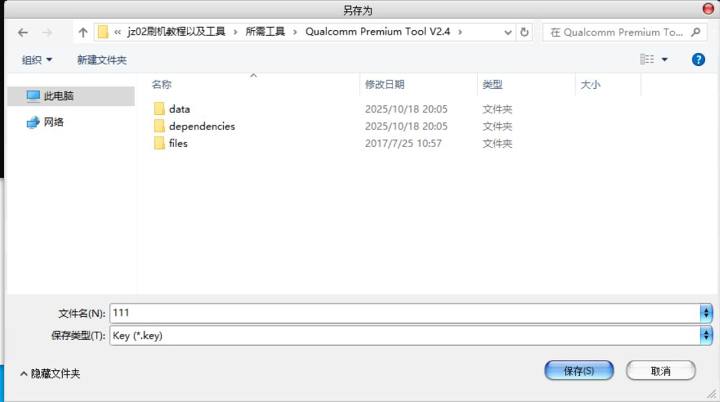Click the forward navigation arrow
Screen dimensions: 720x402
tap(47, 33)
